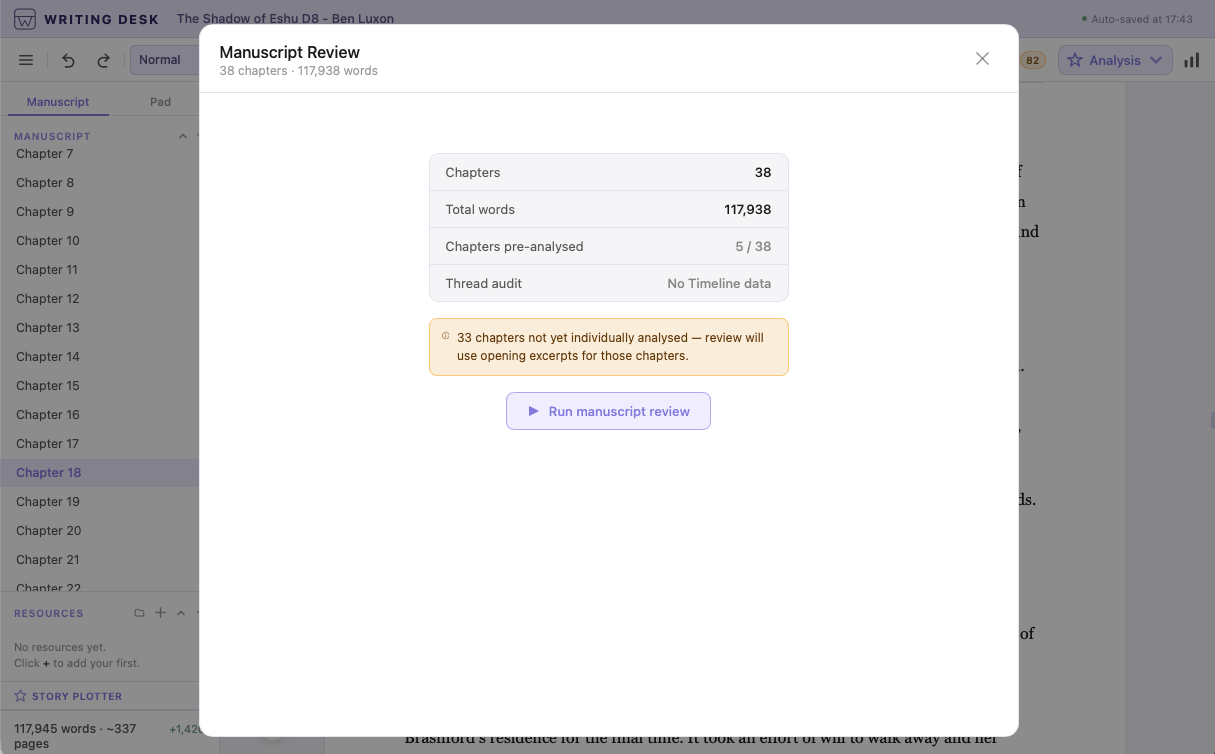Click the Auto-saved status indicator

(1137, 19)
